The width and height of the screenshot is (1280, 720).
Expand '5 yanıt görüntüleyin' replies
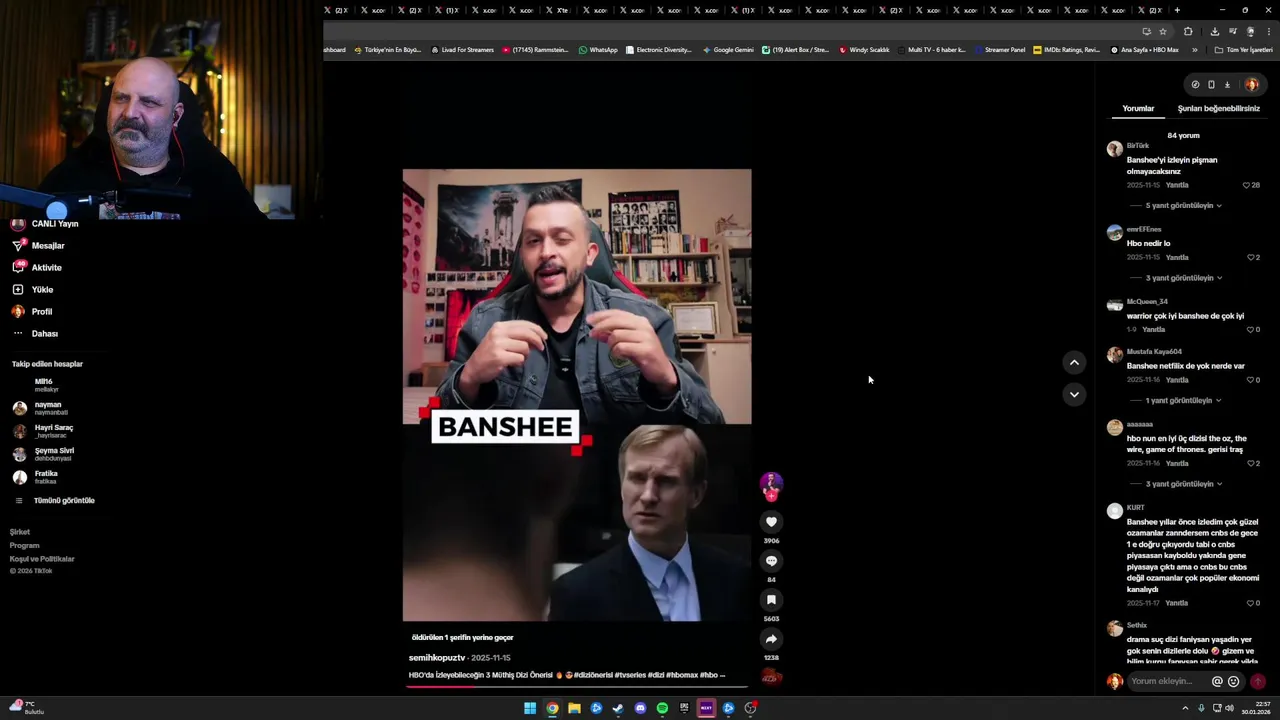pyautogui.click(x=1183, y=206)
